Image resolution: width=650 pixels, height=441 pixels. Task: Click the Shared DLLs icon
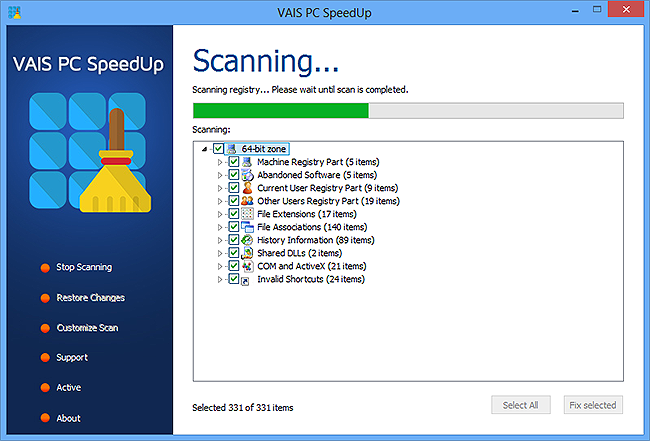247,253
